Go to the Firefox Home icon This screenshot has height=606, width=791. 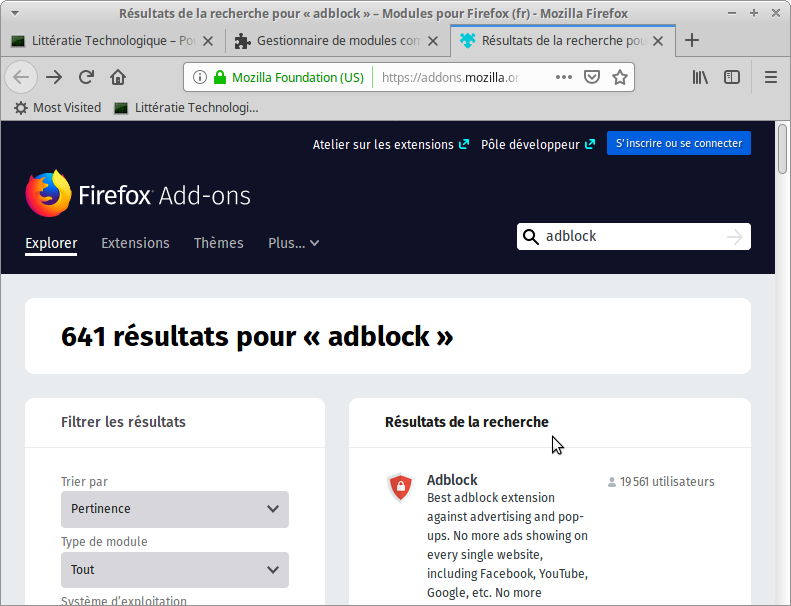(x=118, y=77)
